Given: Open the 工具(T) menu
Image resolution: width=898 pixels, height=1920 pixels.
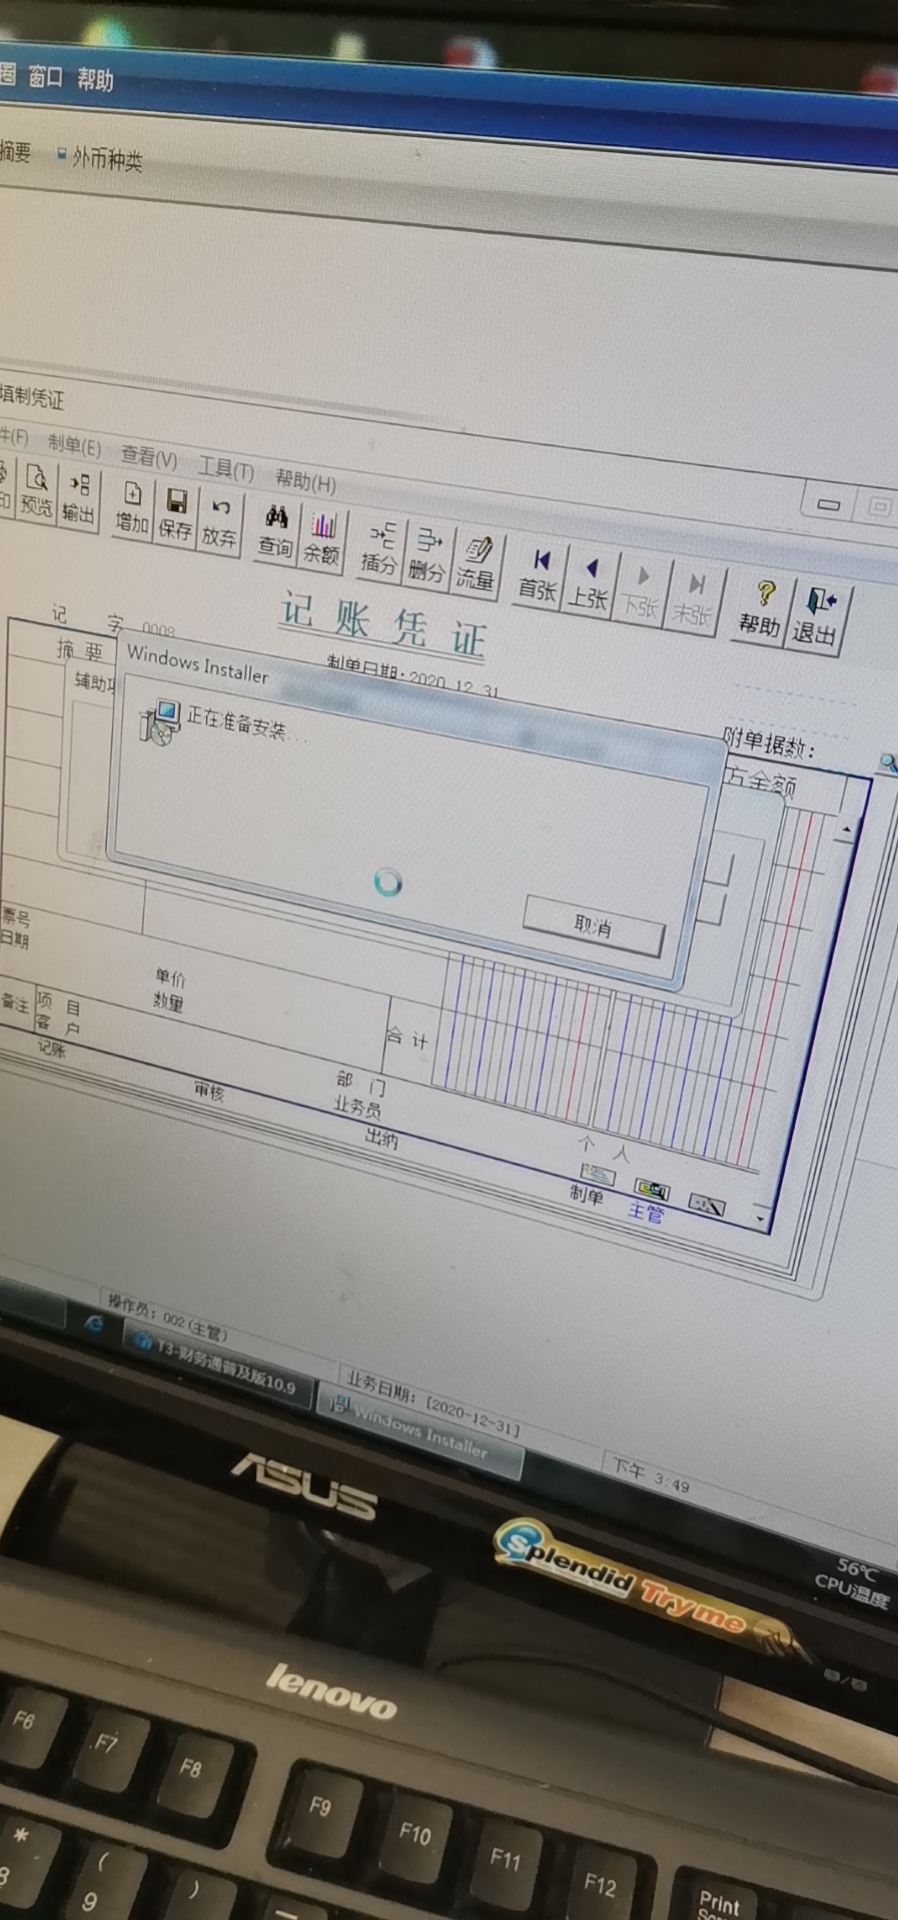Looking at the screenshot, I should coord(226,469).
